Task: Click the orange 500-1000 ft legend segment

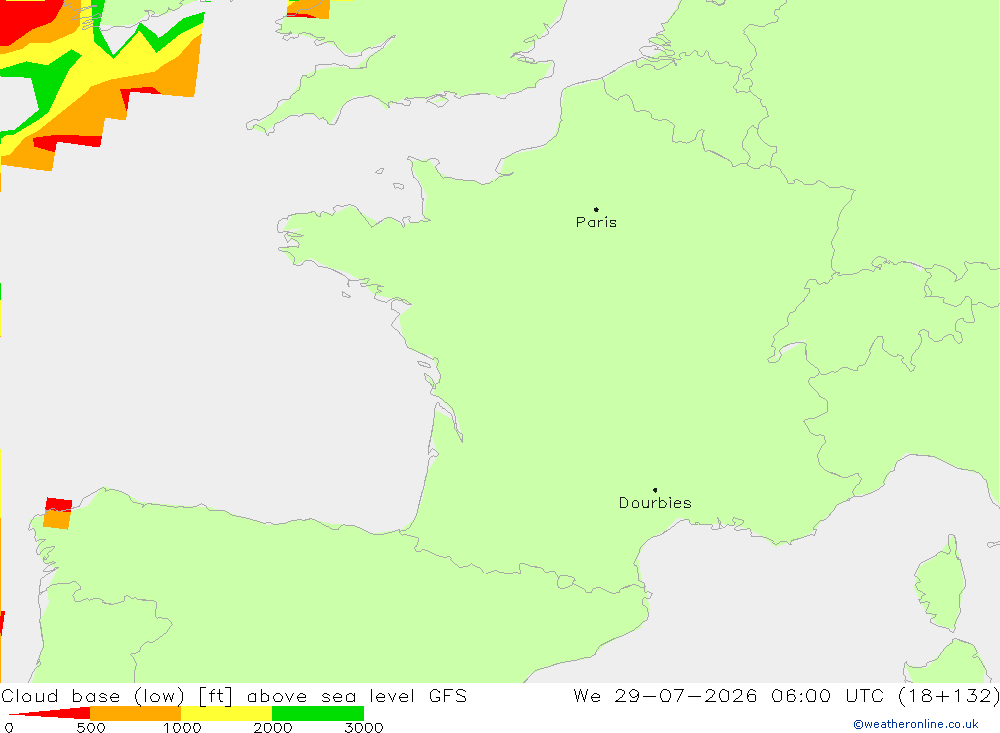Action: click(136, 713)
